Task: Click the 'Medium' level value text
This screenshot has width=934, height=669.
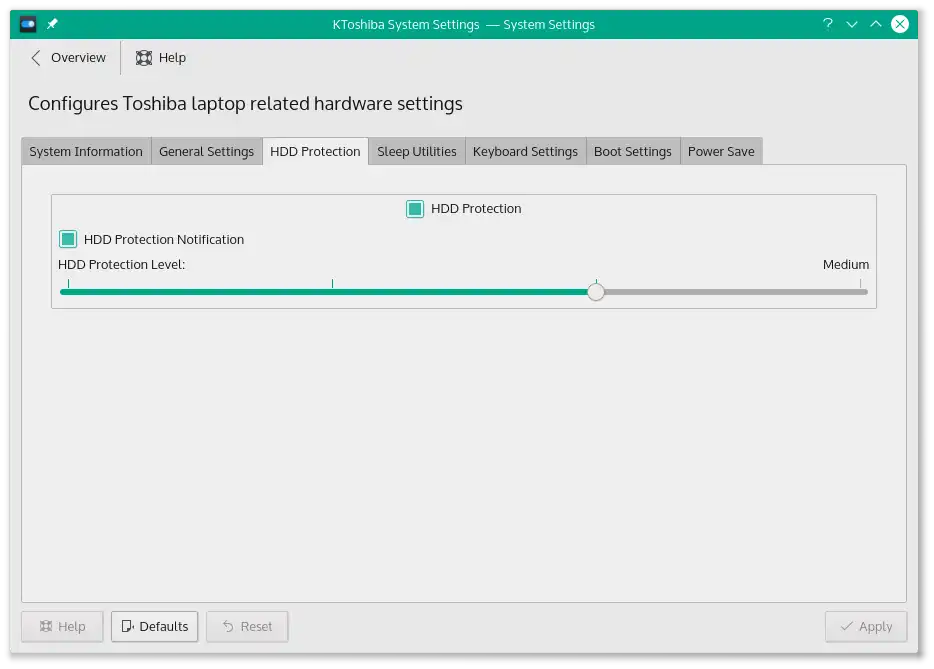Action: point(846,265)
